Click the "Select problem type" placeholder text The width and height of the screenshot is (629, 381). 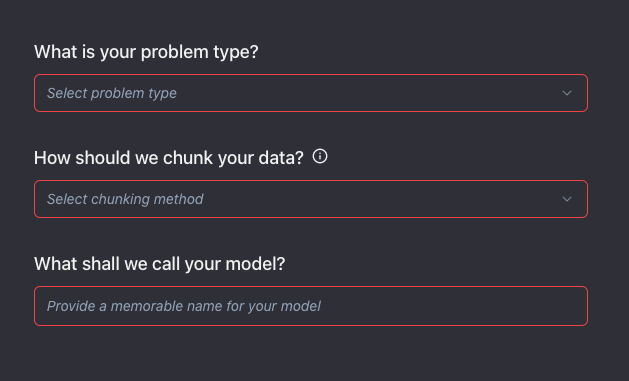pos(112,93)
